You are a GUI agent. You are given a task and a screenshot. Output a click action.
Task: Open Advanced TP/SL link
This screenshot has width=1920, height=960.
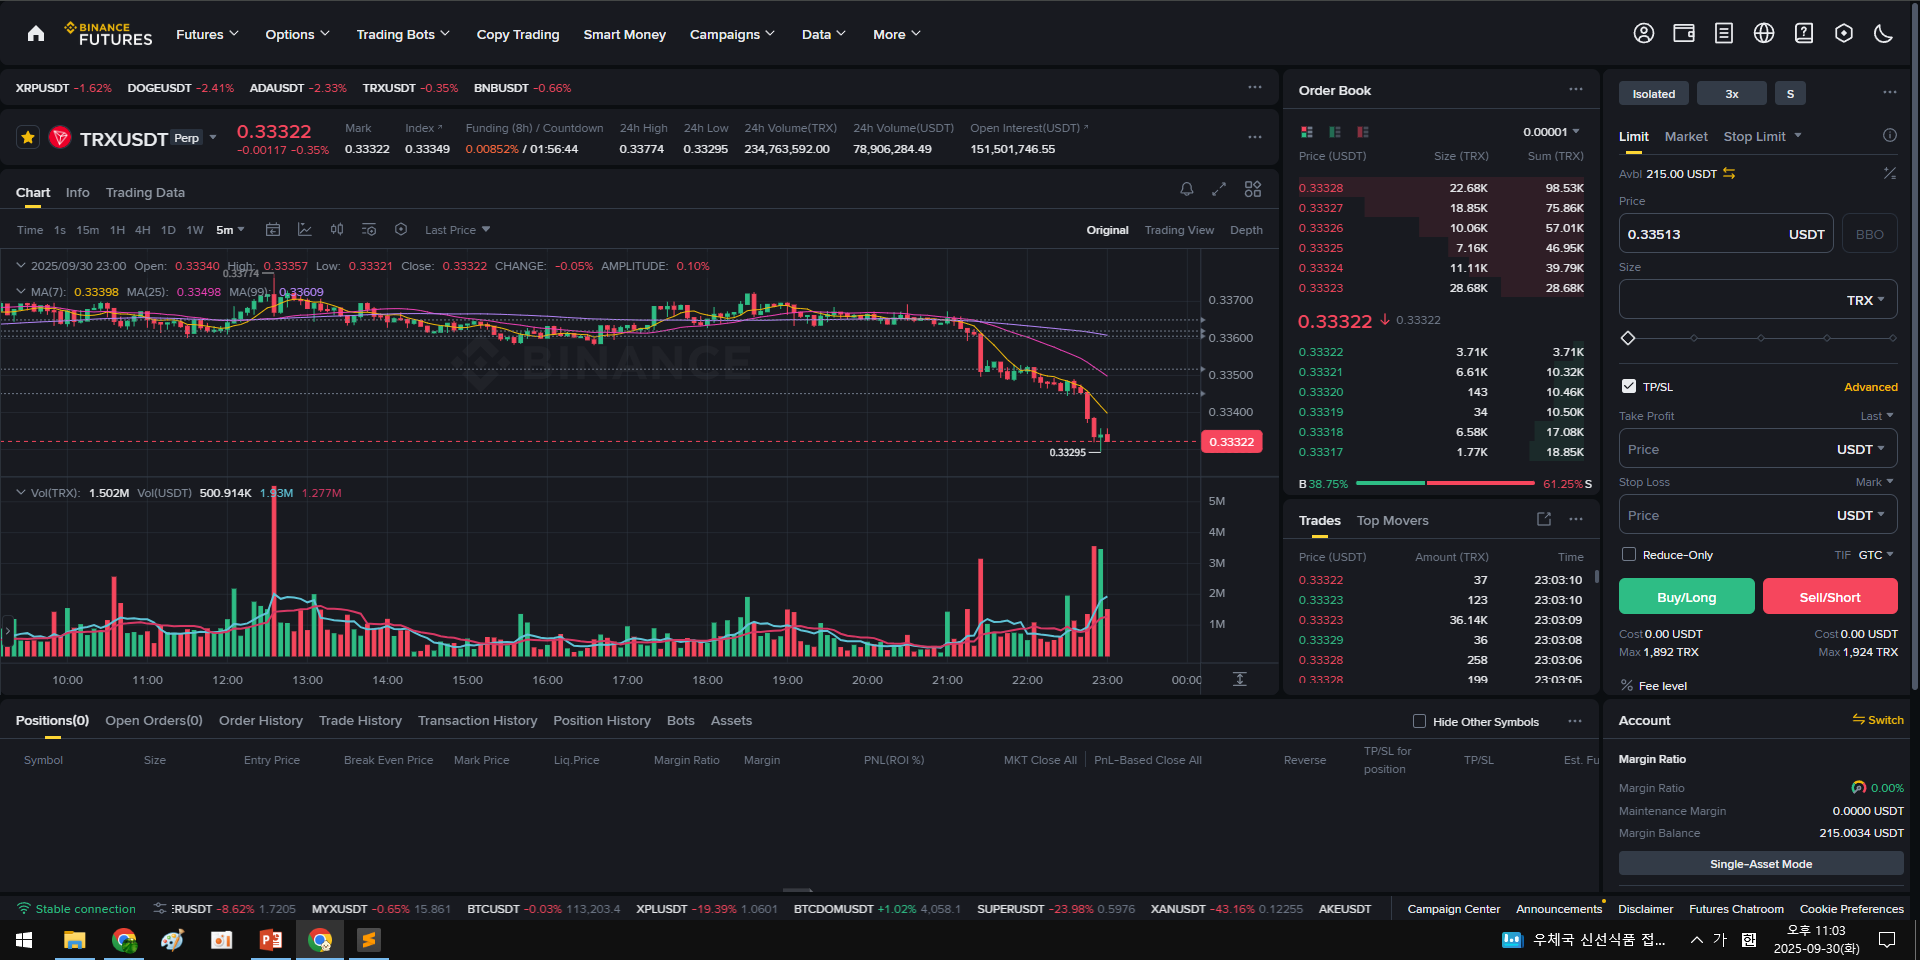click(x=1871, y=387)
